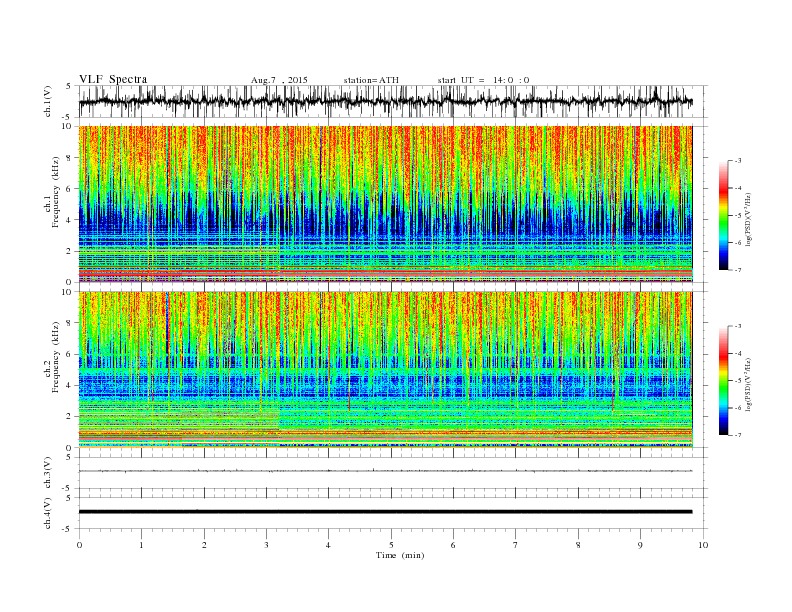Click the "-7" tick of ch.1 color bar
Image resolution: width=792 pixels, height=612 pixels.
coord(738,270)
